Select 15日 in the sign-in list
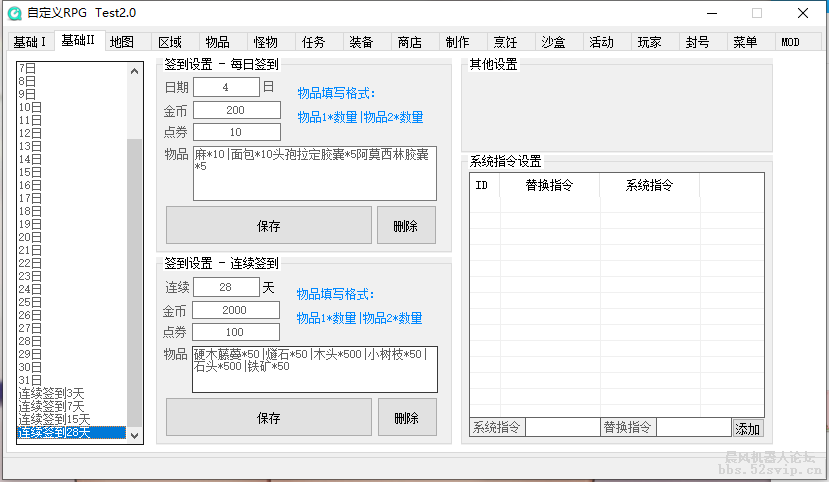The image size is (829, 482). pyautogui.click(x=31, y=172)
